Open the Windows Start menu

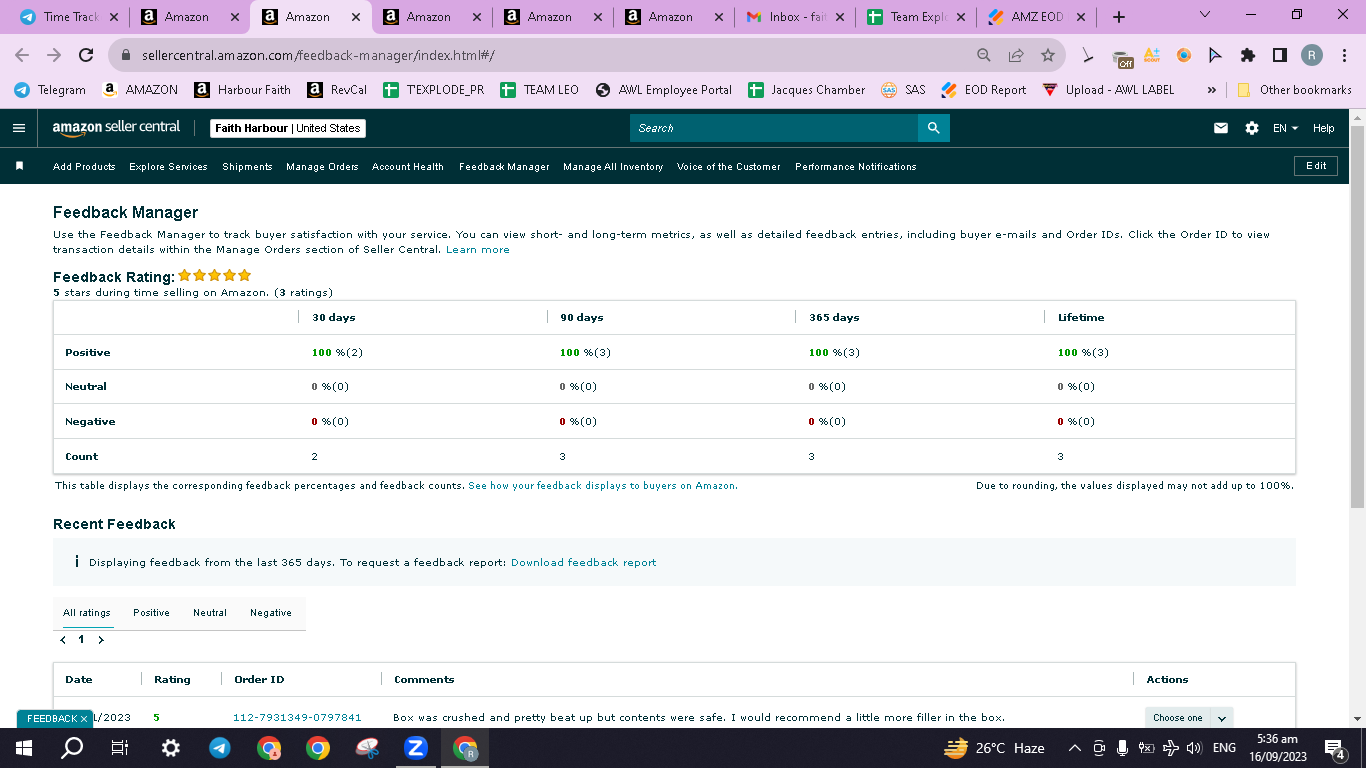24,748
